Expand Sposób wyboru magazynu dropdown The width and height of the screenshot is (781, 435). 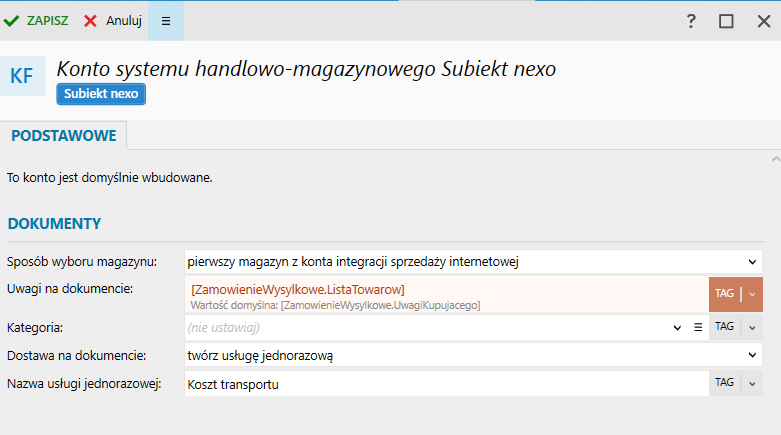click(x=752, y=262)
